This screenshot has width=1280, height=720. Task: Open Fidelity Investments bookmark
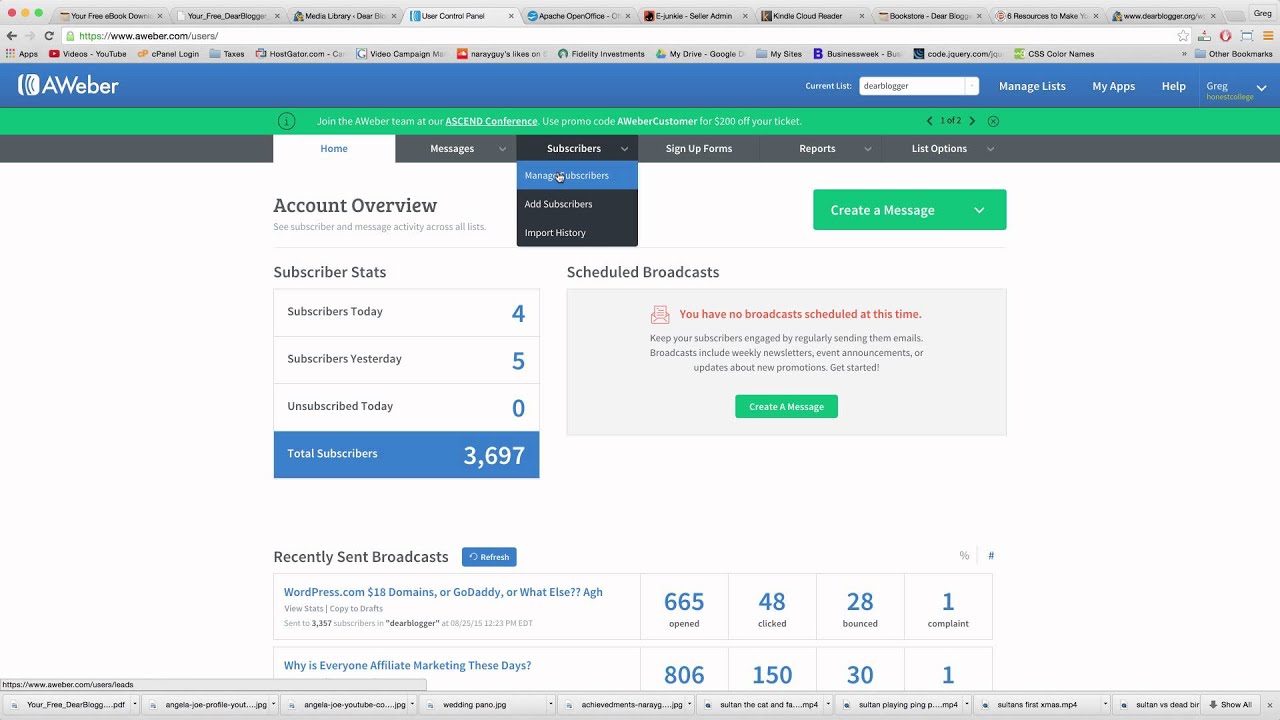click(x=601, y=54)
